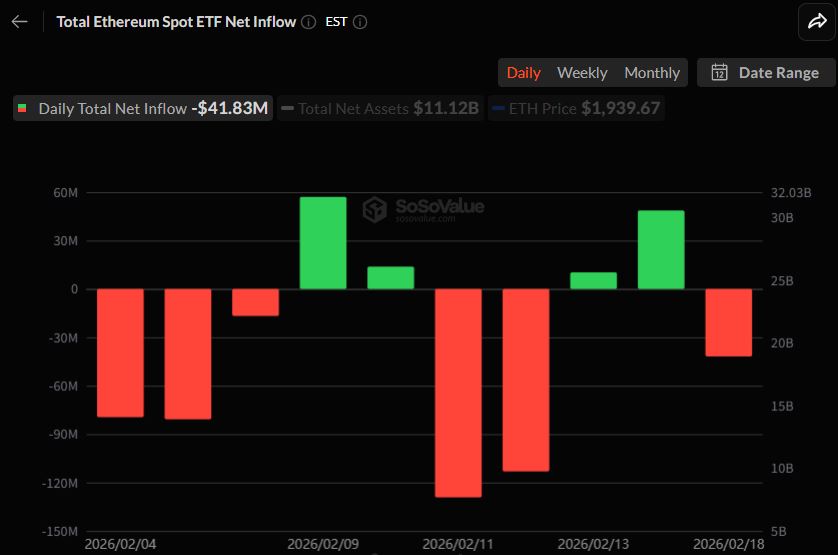Open the Date Range picker
The height and width of the screenshot is (555, 838).
[766, 72]
